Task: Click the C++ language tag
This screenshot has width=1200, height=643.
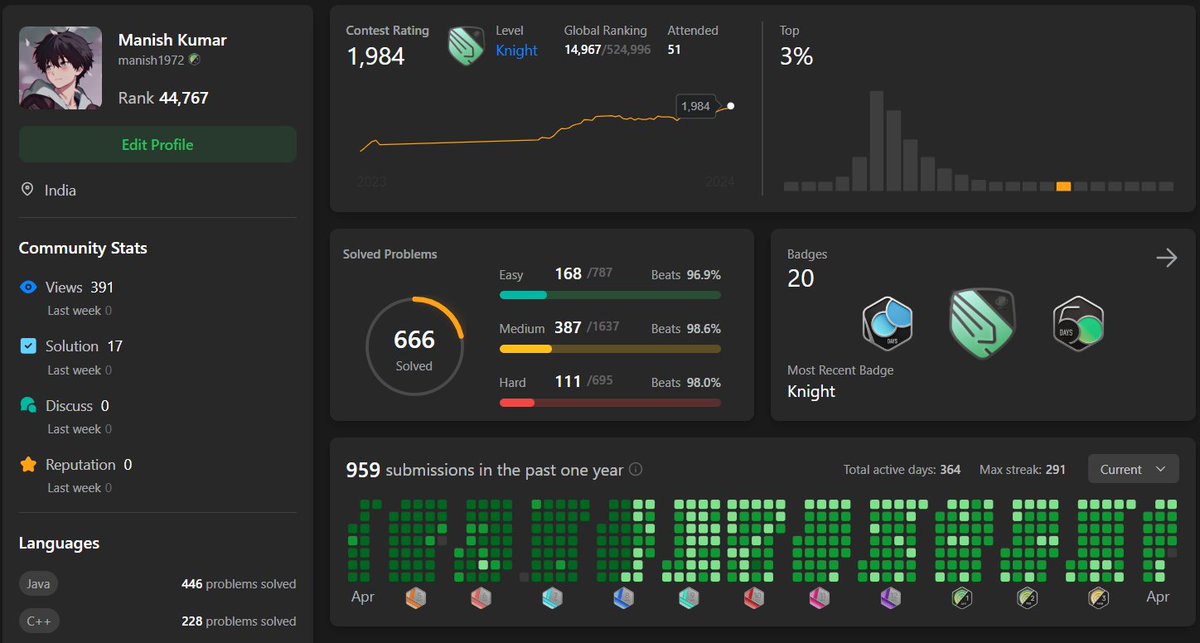Action: coord(39,621)
